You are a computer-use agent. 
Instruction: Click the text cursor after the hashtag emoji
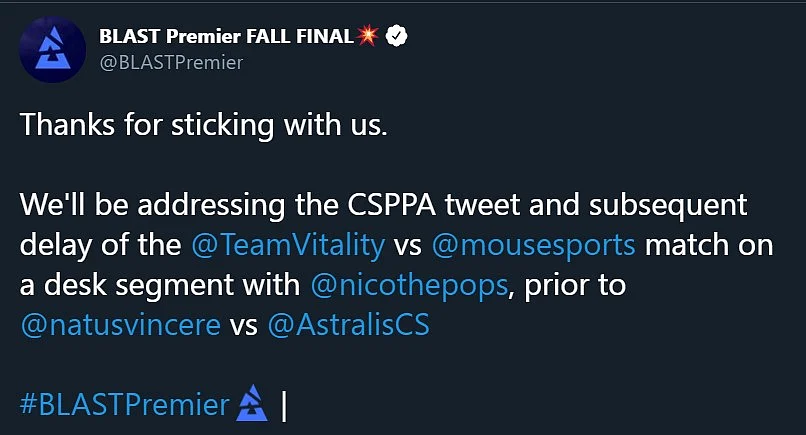coord(284,405)
